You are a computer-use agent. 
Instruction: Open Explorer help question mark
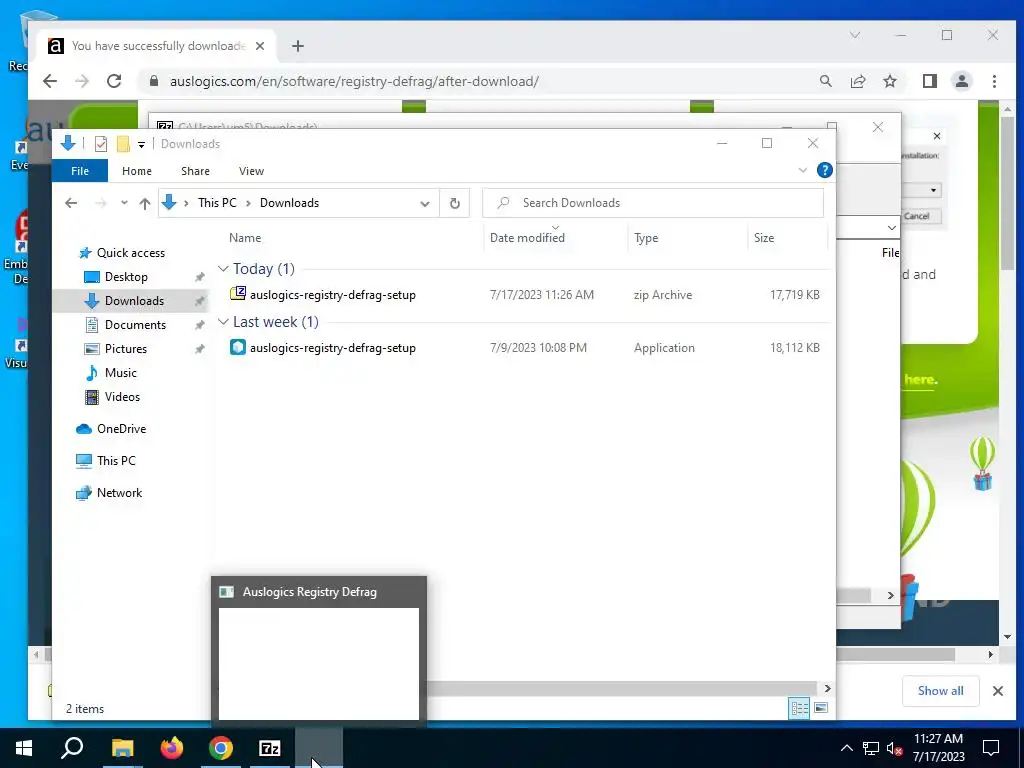click(825, 170)
